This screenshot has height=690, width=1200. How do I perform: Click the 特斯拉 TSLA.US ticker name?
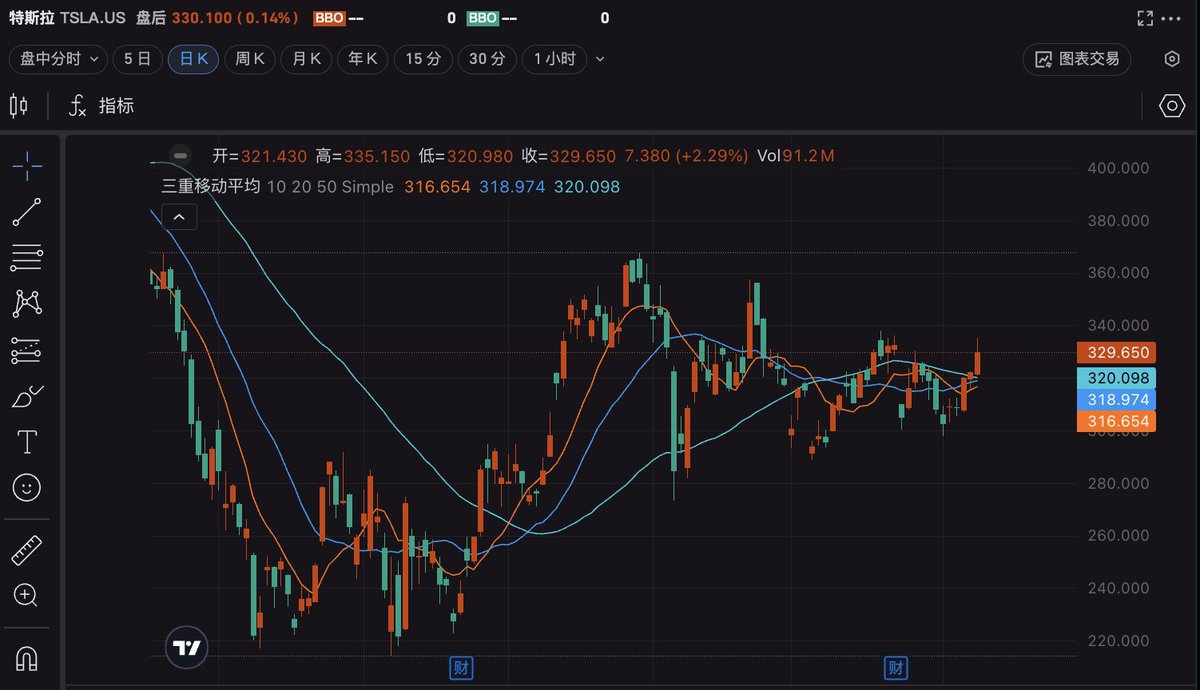68,18
